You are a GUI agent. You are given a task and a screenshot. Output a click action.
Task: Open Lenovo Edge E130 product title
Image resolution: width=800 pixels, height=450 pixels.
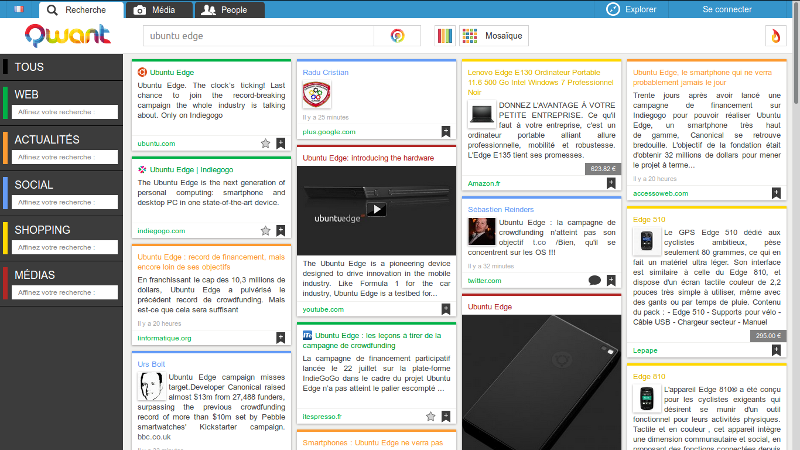click(540, 82)
